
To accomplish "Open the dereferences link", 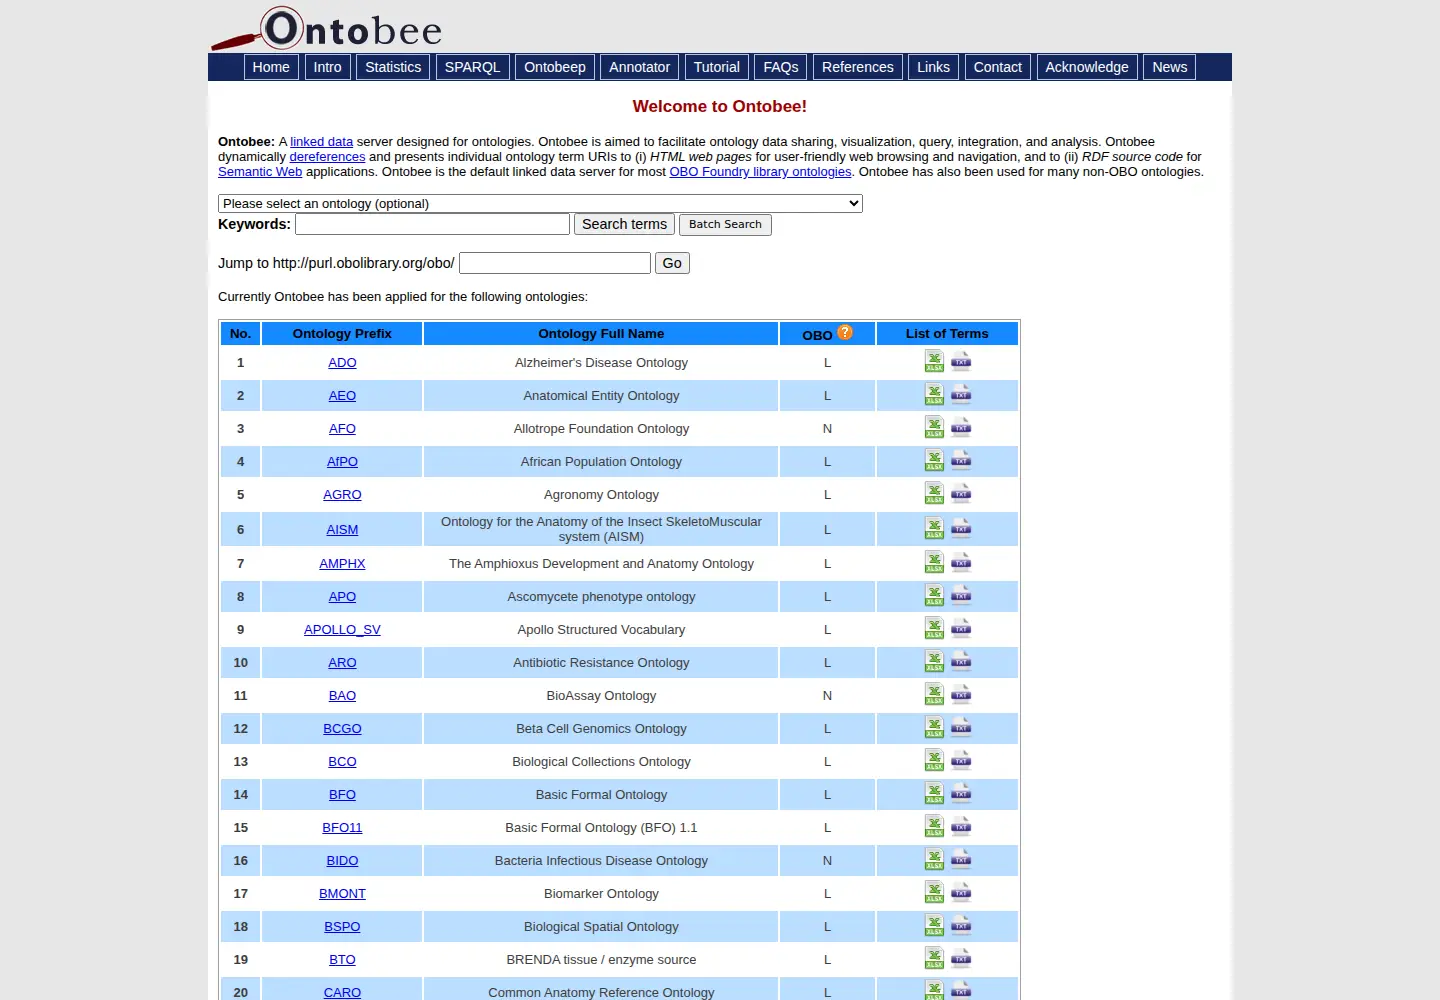I will click(327, 157).
